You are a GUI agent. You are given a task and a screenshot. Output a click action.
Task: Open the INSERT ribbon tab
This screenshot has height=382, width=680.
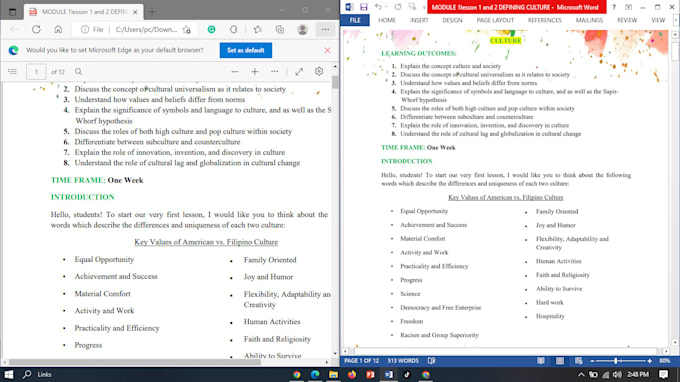click(419, 20)
